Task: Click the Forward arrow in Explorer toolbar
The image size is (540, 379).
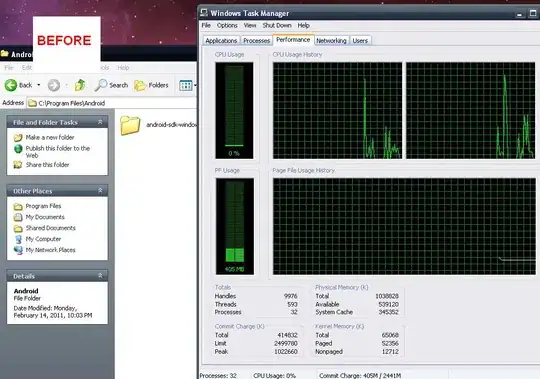Action: click(x=54, y=85)
